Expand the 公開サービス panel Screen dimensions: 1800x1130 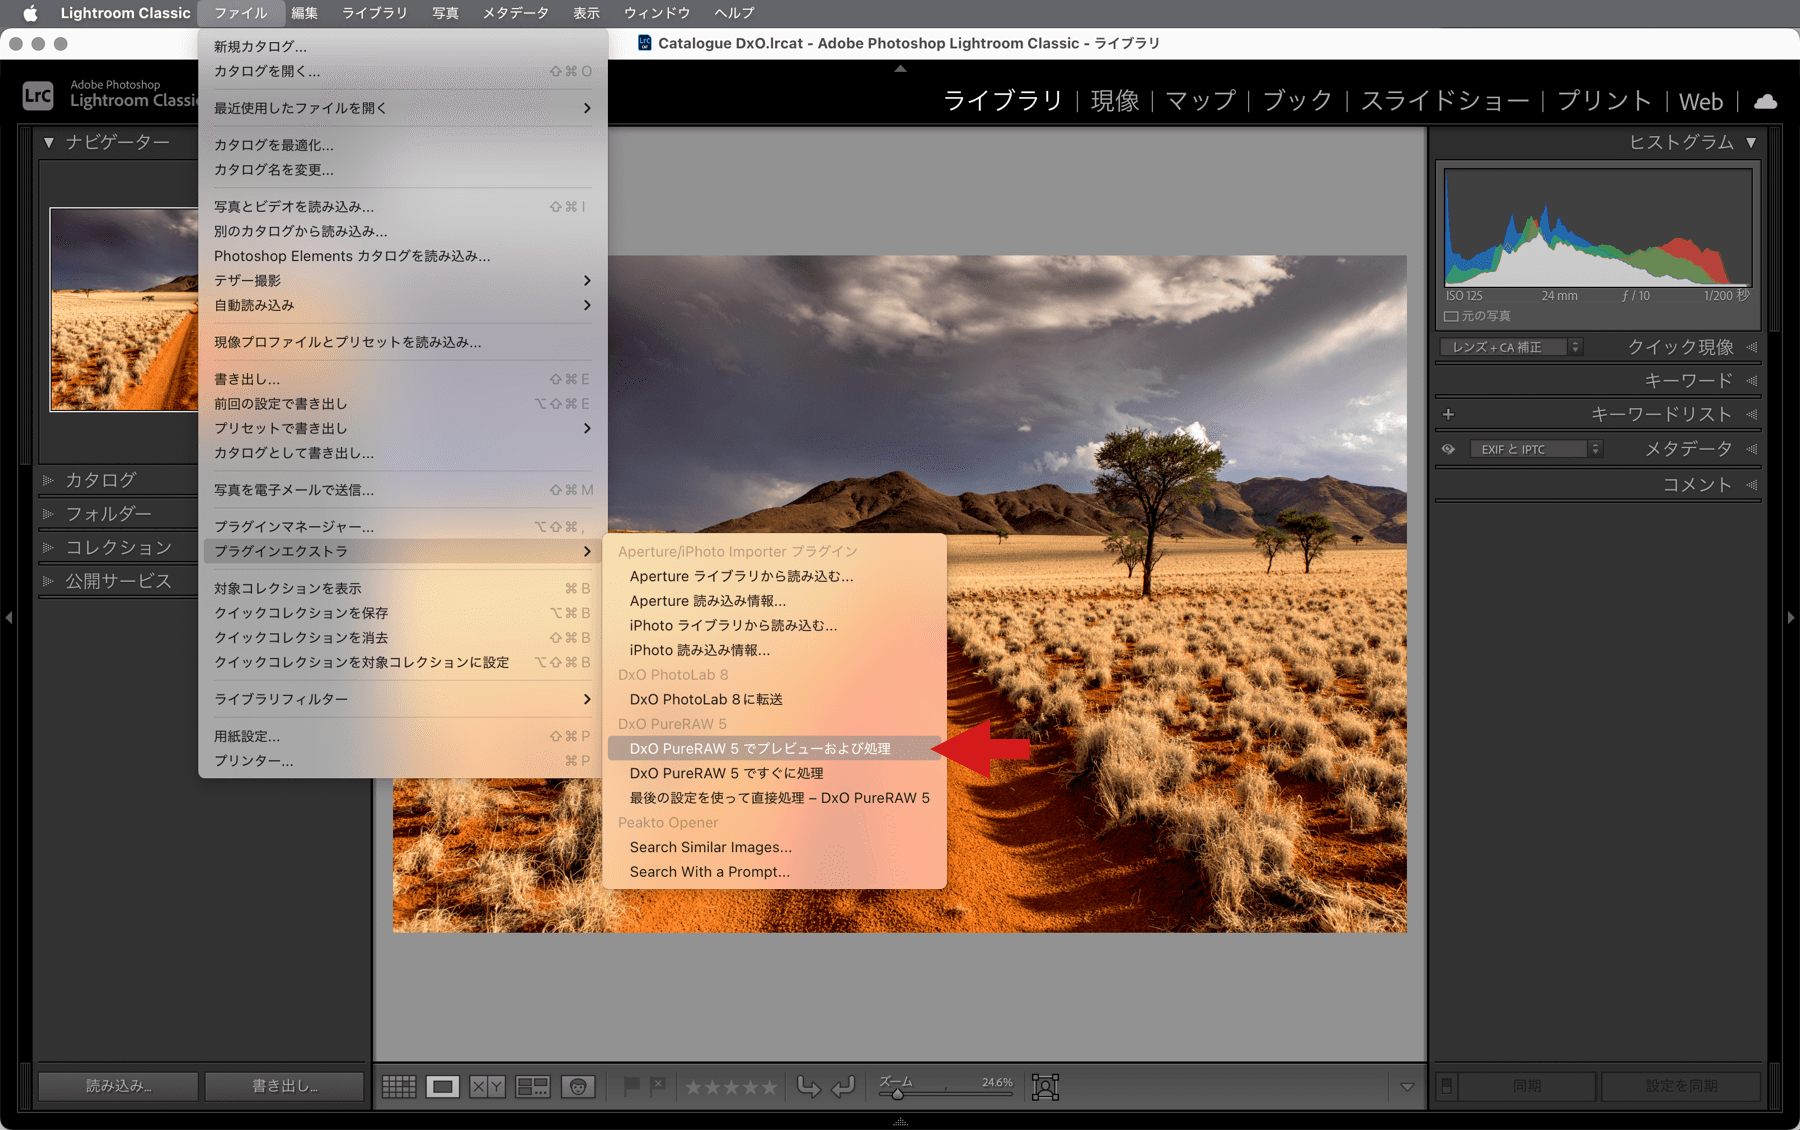point(48,581)
